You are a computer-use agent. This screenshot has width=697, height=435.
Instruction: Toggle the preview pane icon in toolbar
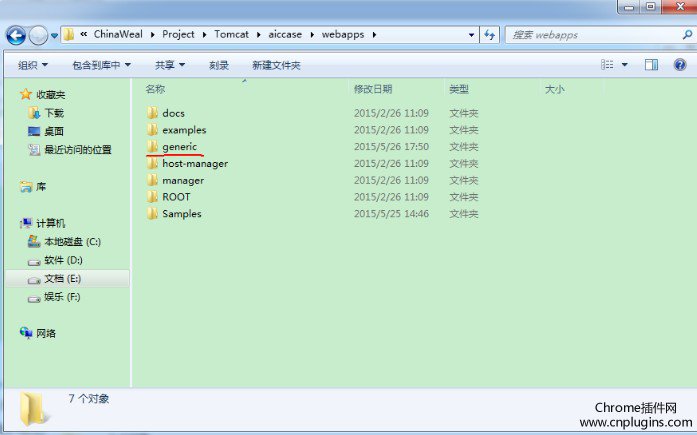(x=651, y=65)
